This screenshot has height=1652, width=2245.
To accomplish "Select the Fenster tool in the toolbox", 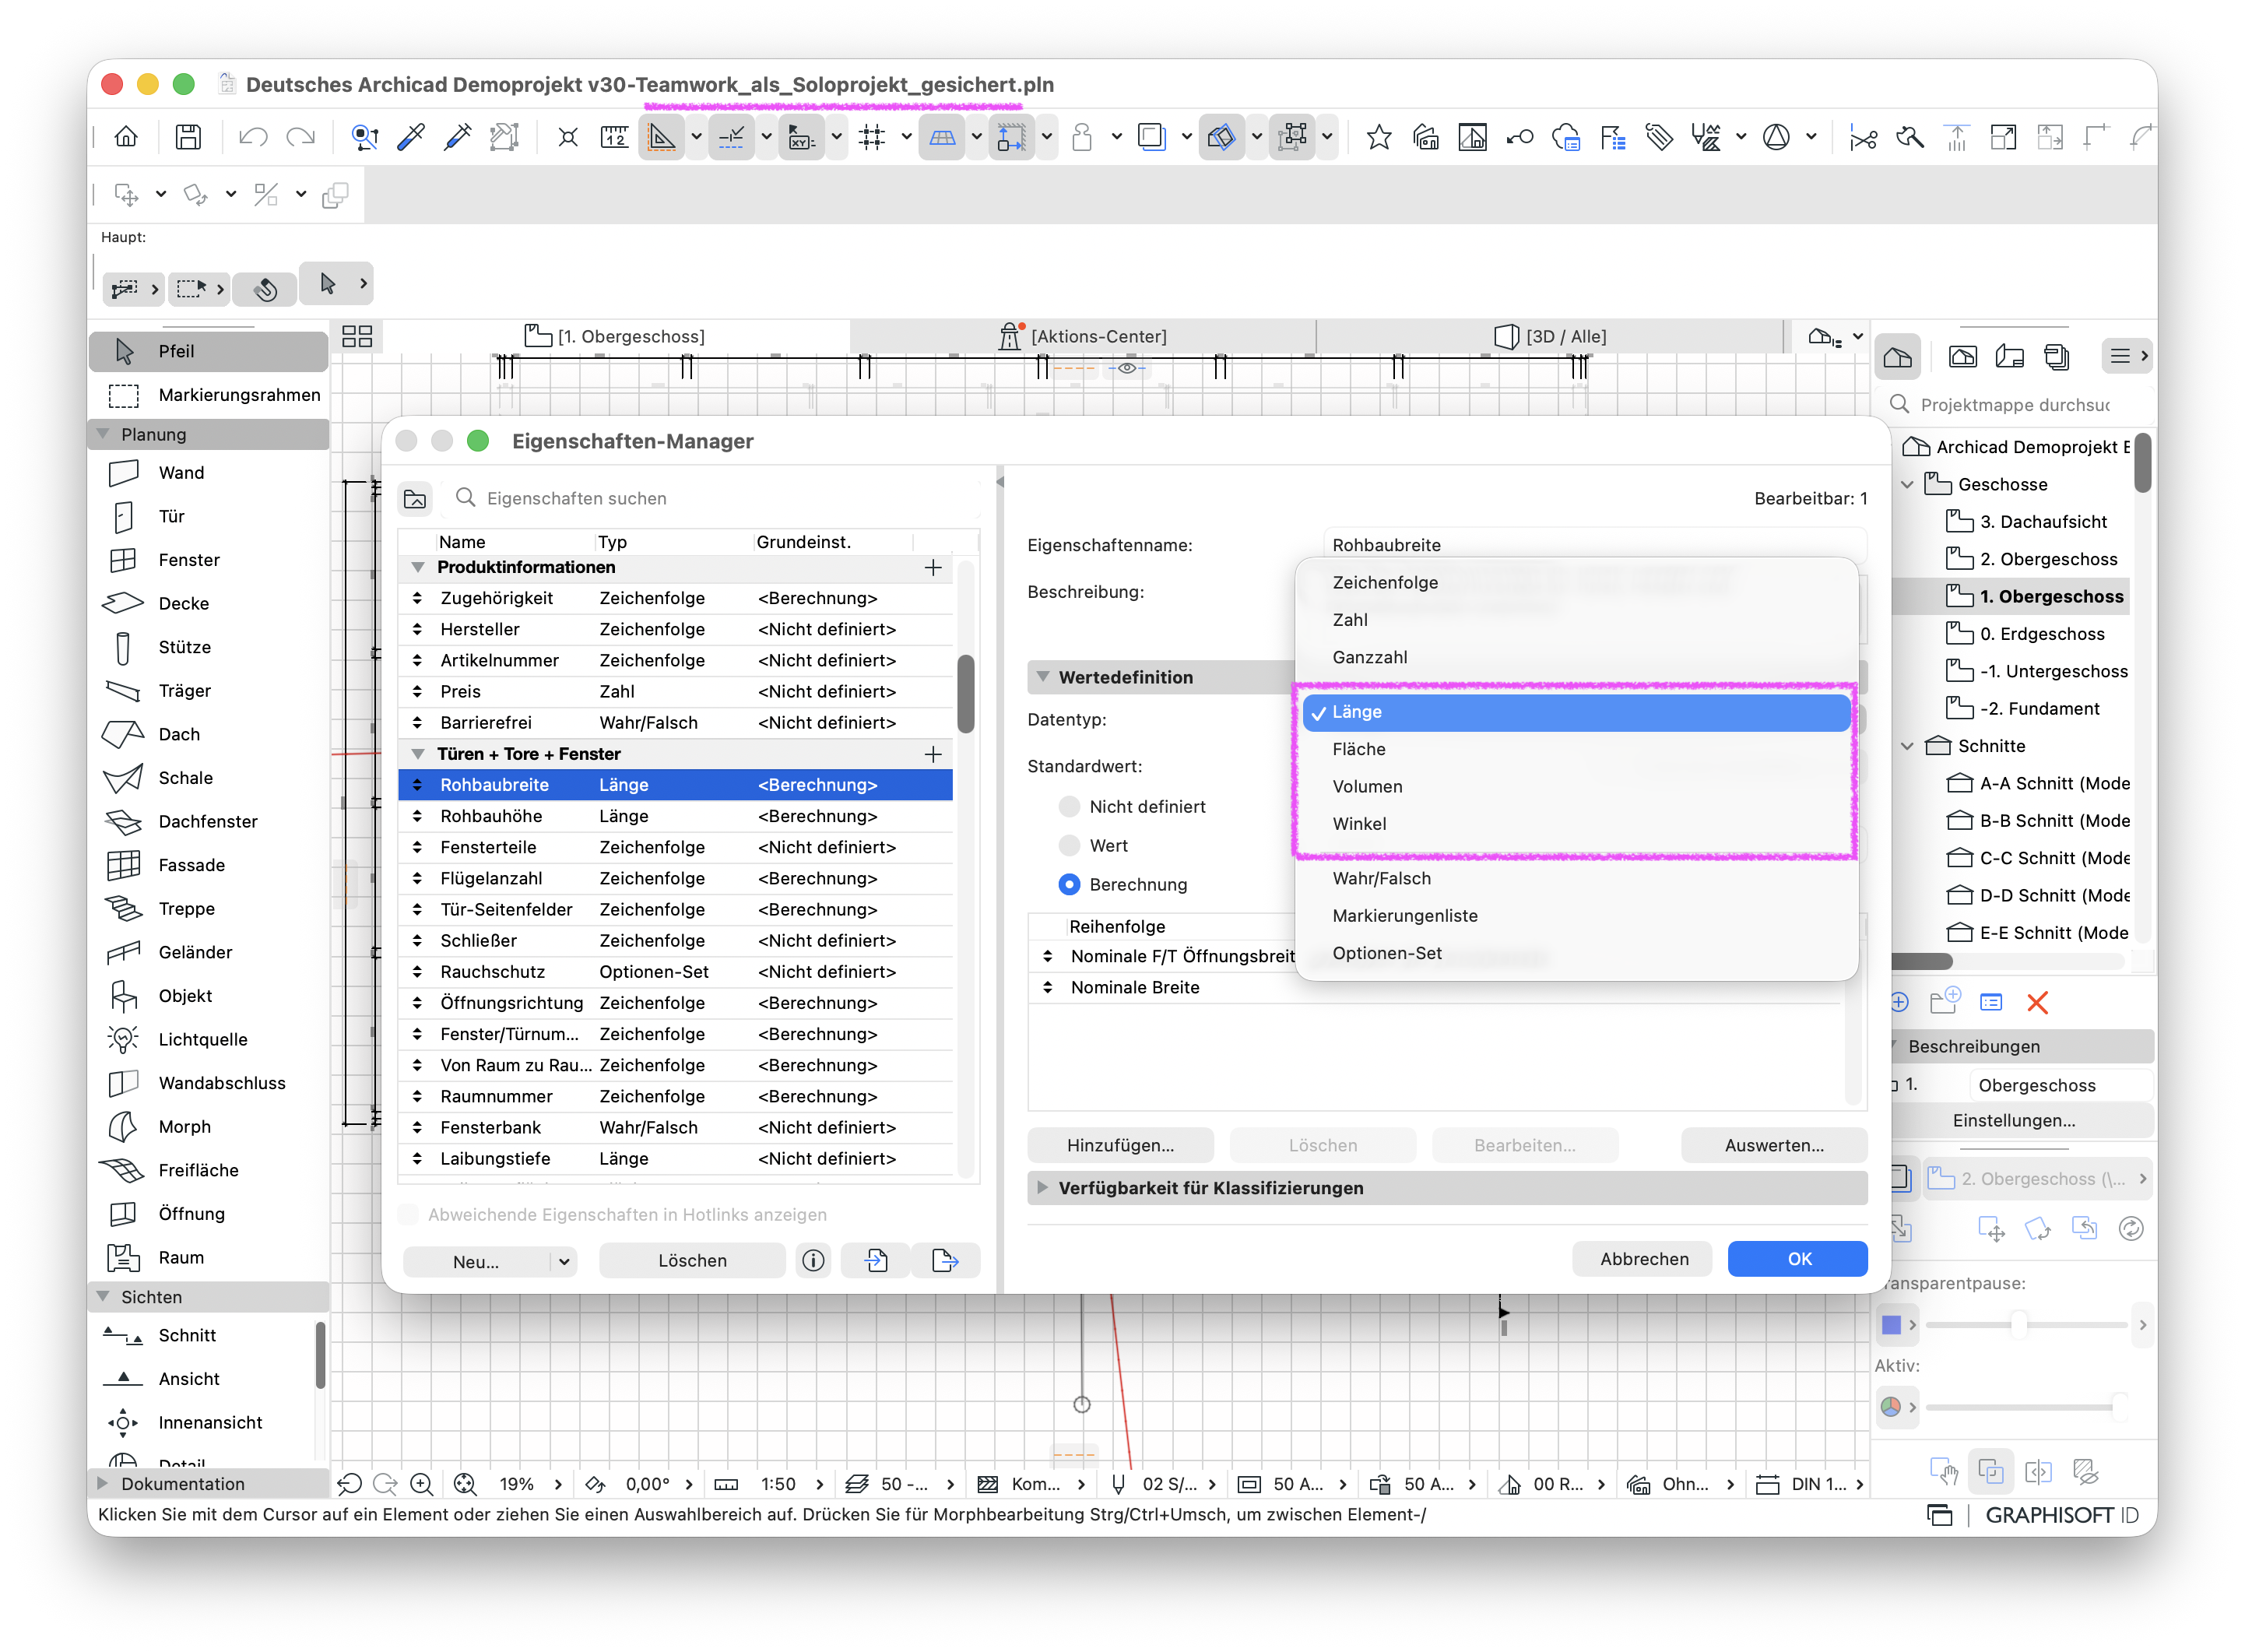I will 209,560.
